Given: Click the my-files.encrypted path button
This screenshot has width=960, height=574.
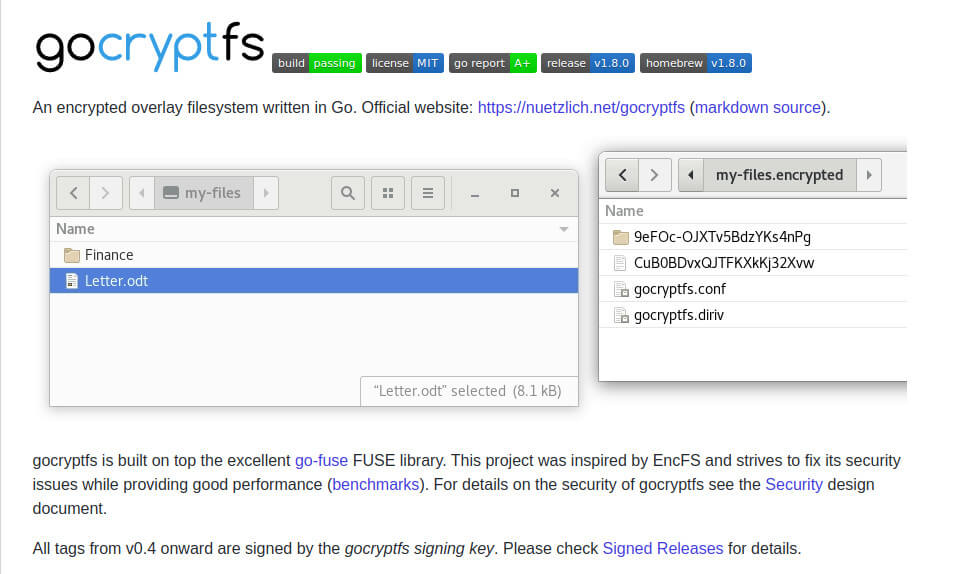Looking at the screenshot, I should coord(779,175).
